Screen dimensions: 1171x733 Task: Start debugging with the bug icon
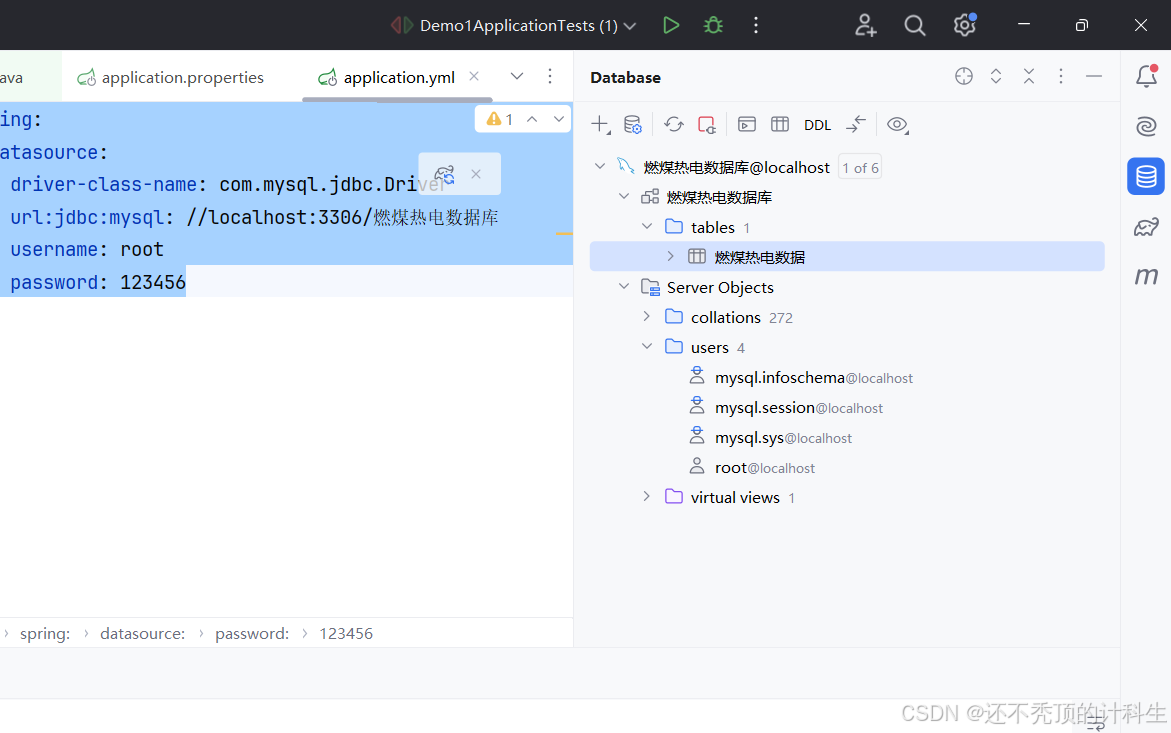713,25
